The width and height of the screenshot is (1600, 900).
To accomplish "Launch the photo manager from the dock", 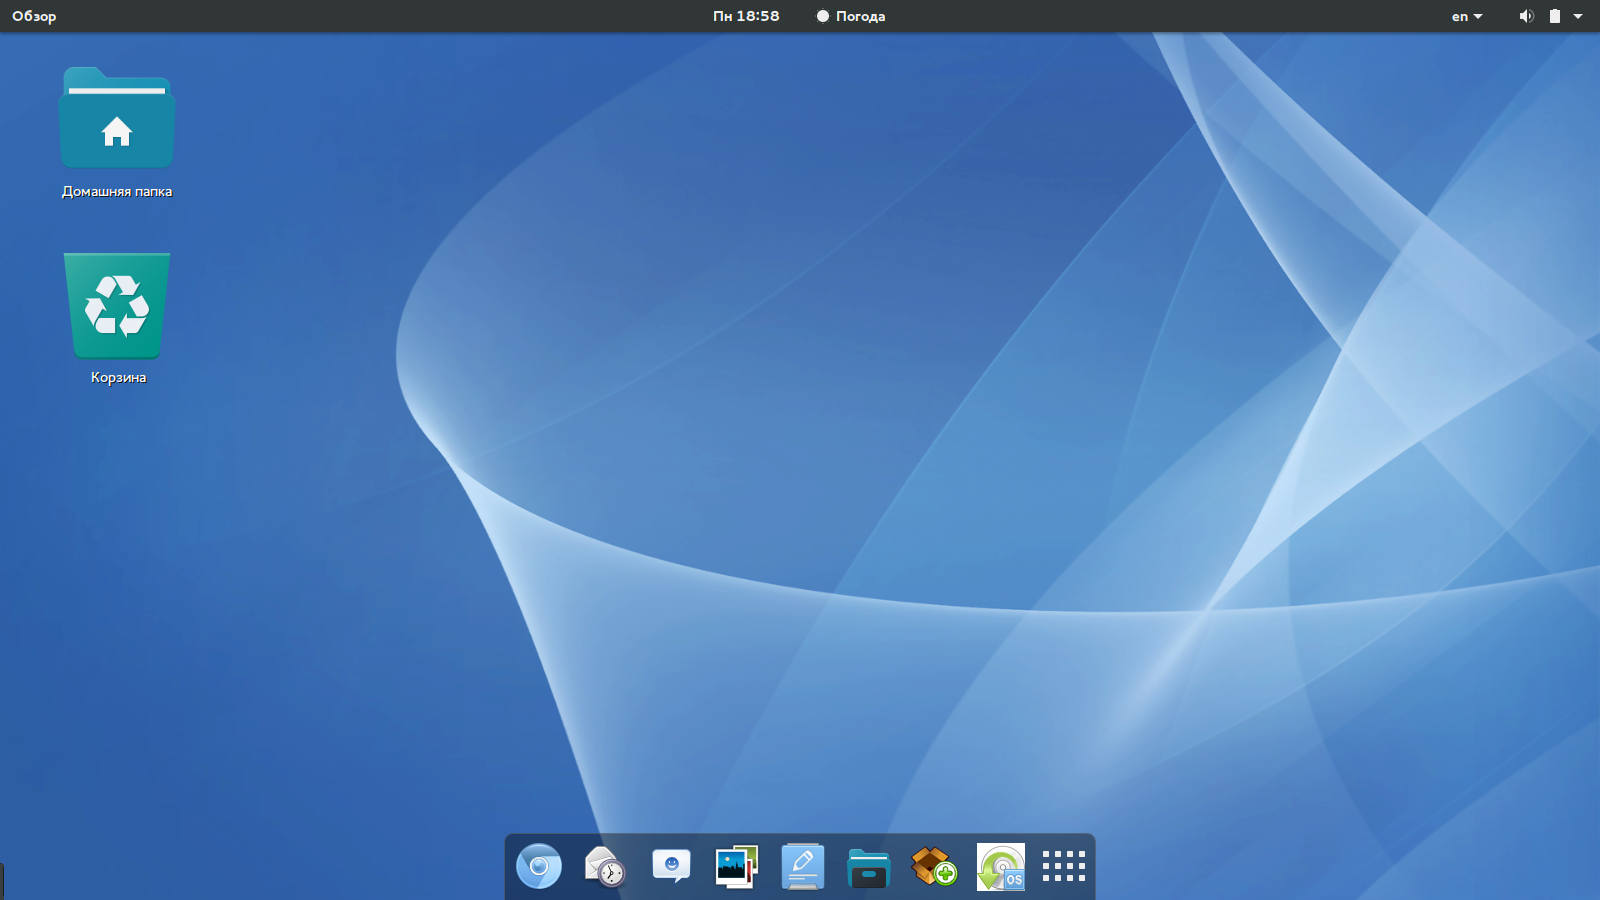I will pyautogui.click(x=737, y=866).
